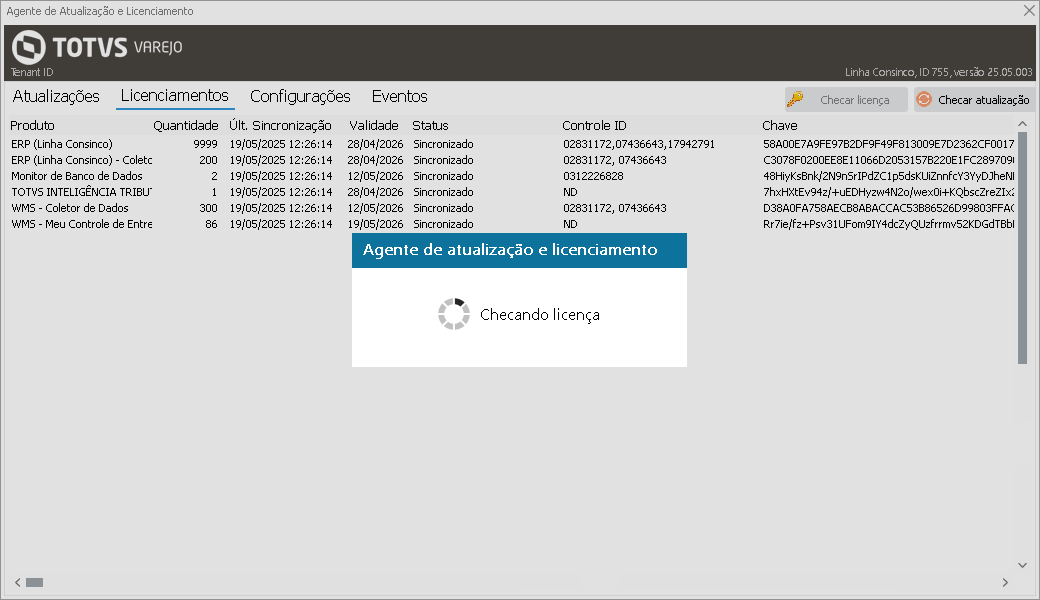
Task: Select the Eventos tab
Action: [x=399, y=96]
